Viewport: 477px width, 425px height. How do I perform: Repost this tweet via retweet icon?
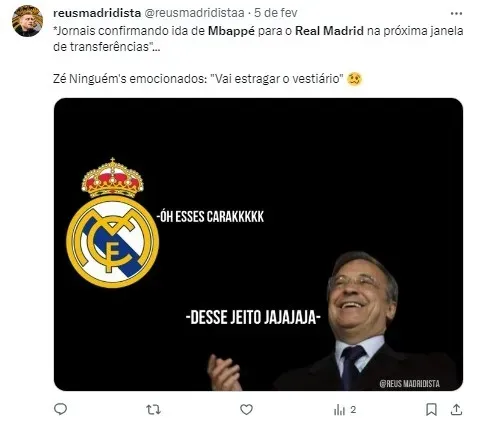pyautogui.click(x=153, y=409)
